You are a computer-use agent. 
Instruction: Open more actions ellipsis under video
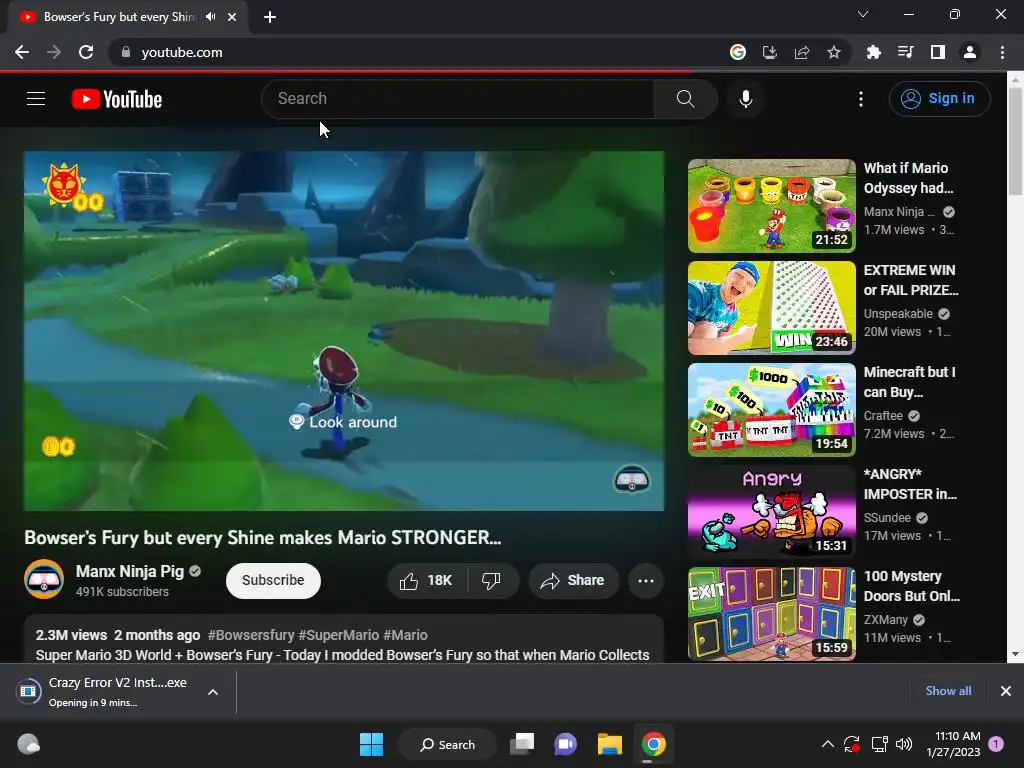click(x=646, y=581)
